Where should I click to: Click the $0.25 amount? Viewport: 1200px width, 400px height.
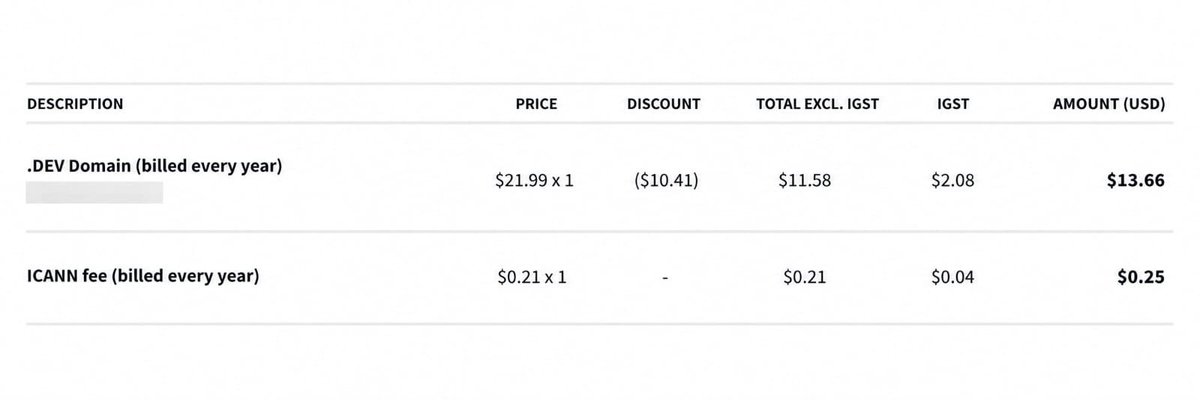(1140, 278)
